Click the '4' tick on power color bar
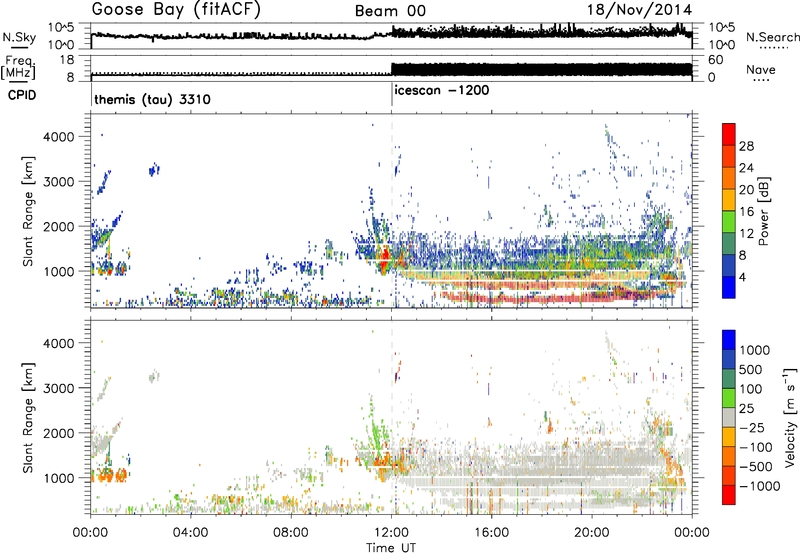800x554 pixels. tap(743, 277)
